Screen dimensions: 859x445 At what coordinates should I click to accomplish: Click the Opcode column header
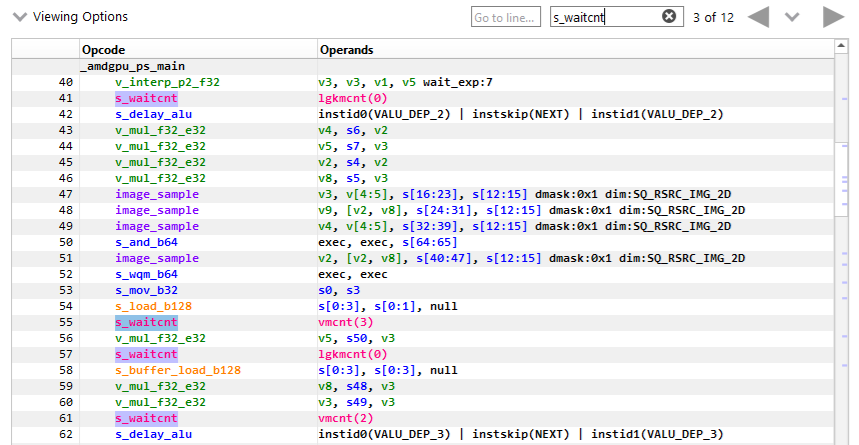click(x=104, y=49)
